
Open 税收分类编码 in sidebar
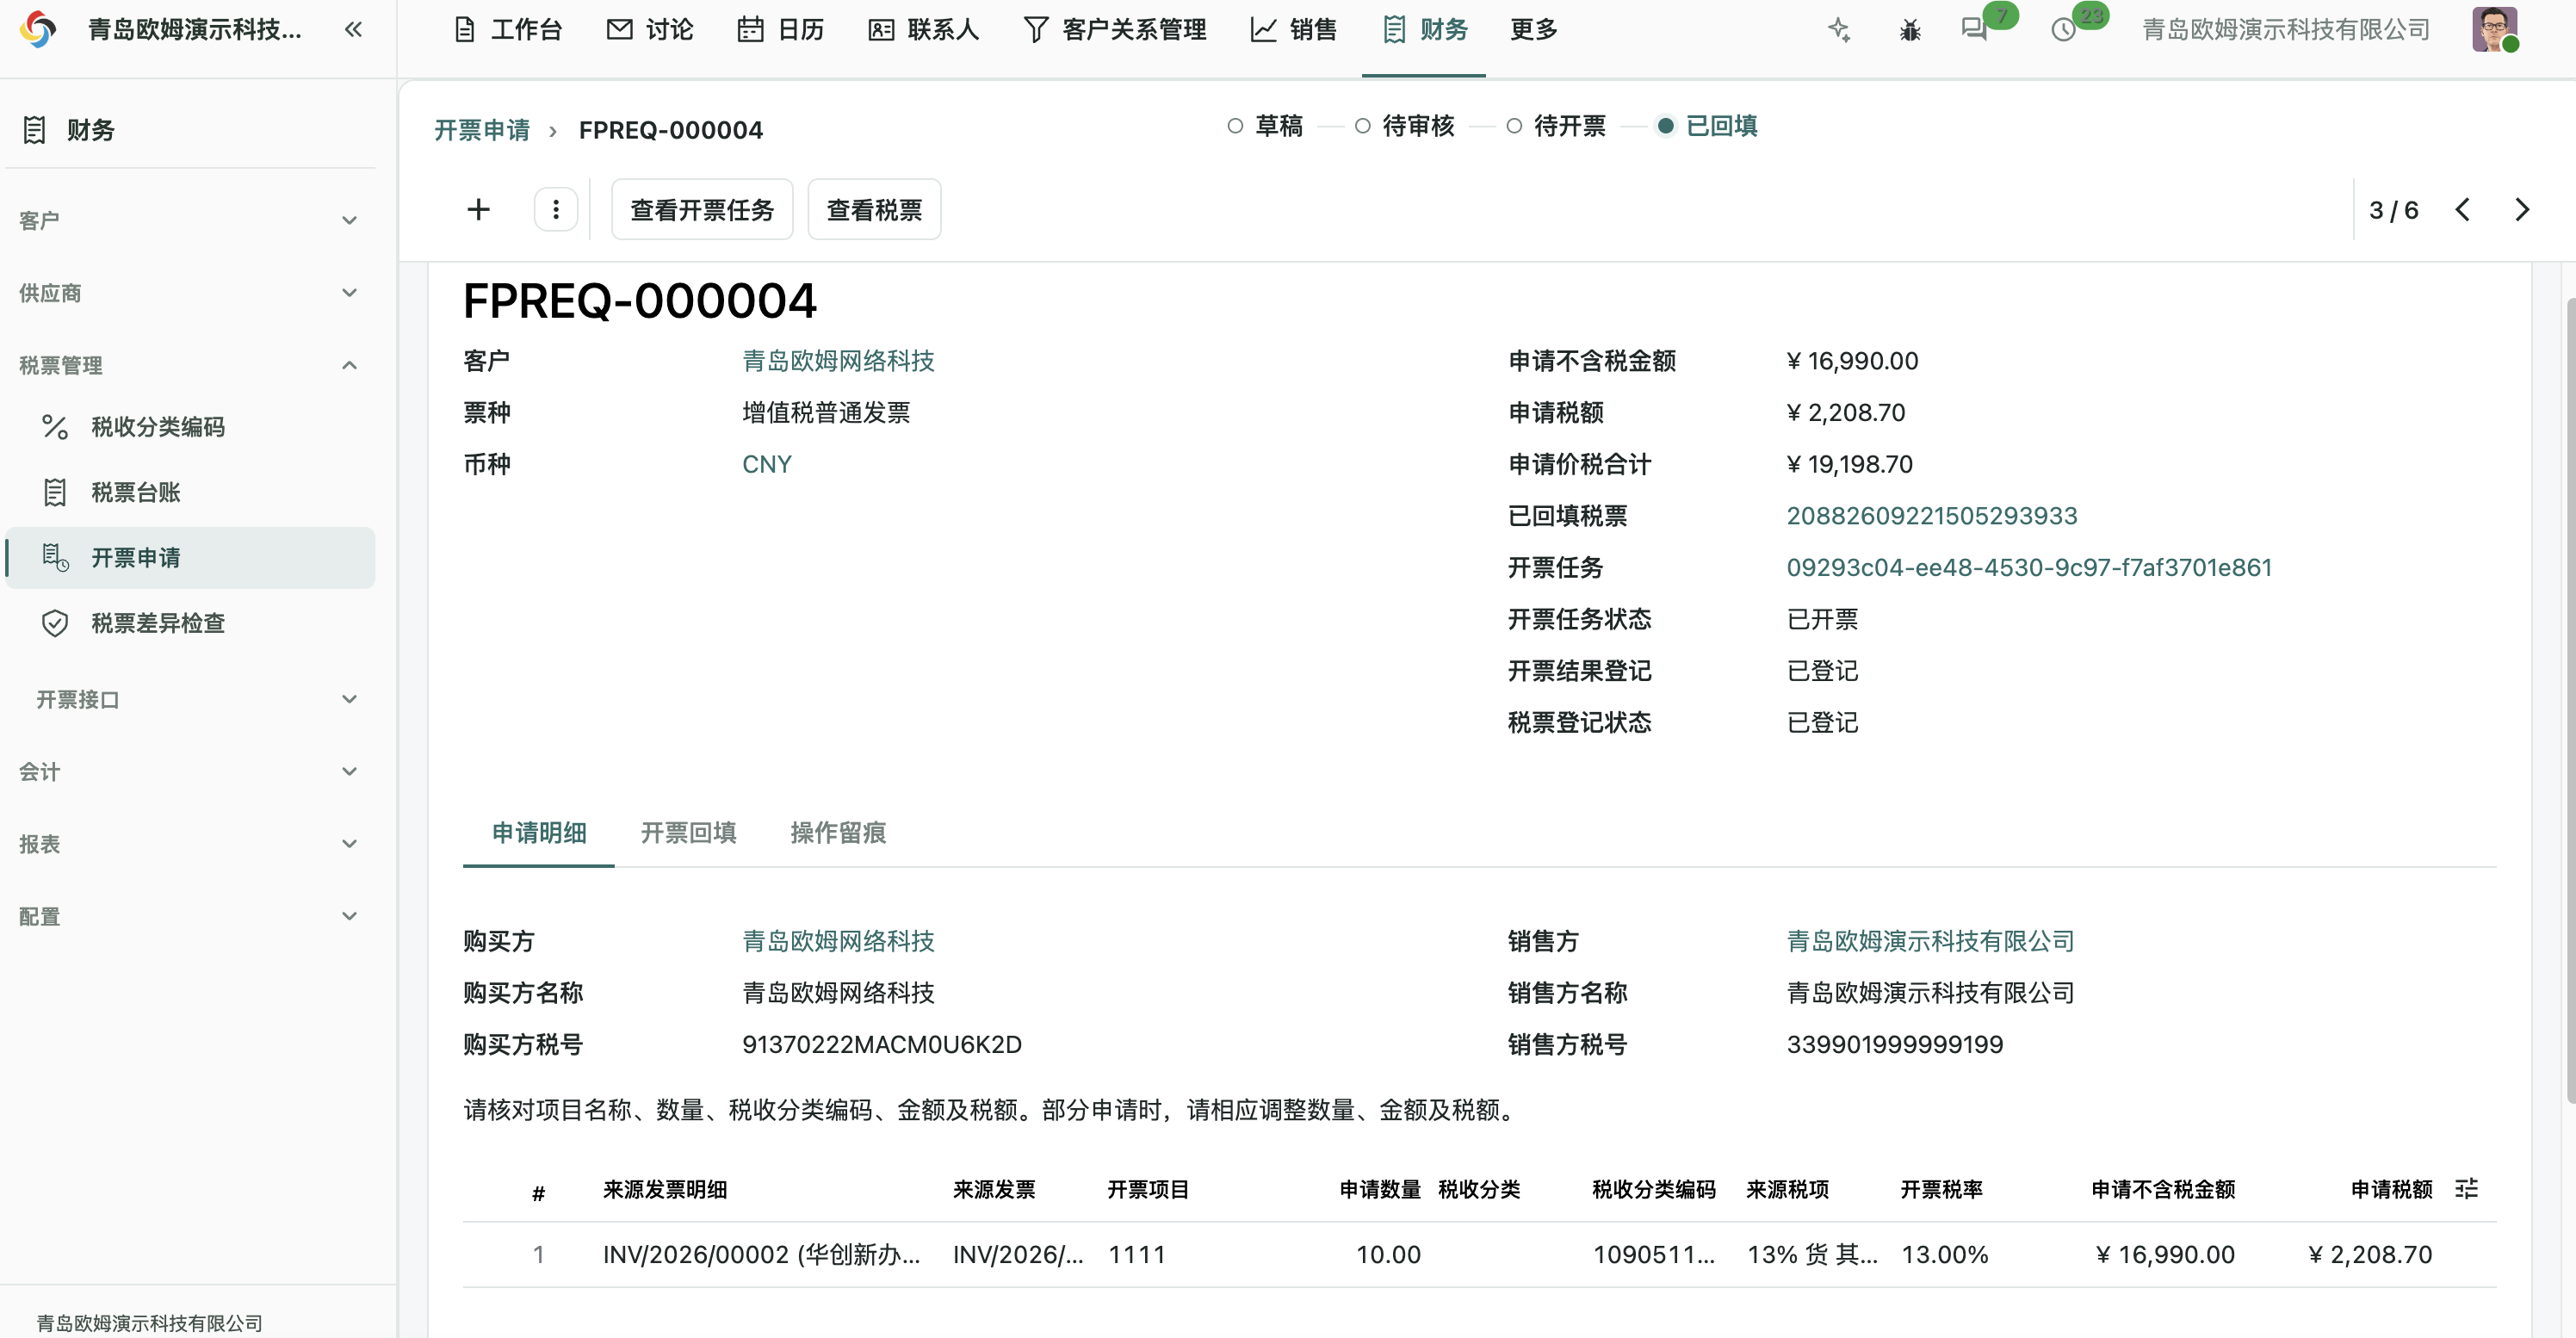190,427
